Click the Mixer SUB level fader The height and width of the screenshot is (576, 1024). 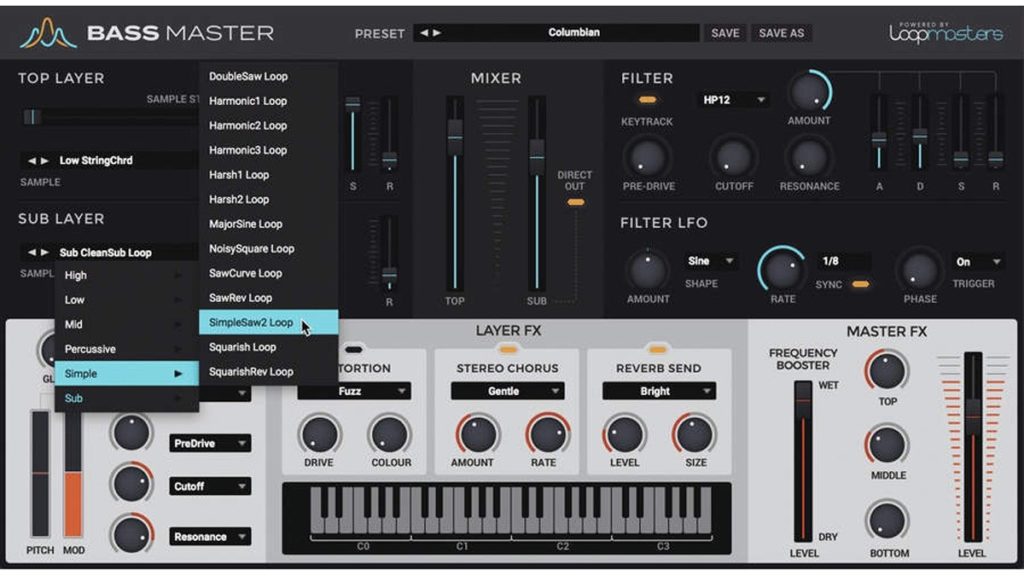tap(537, 151)
